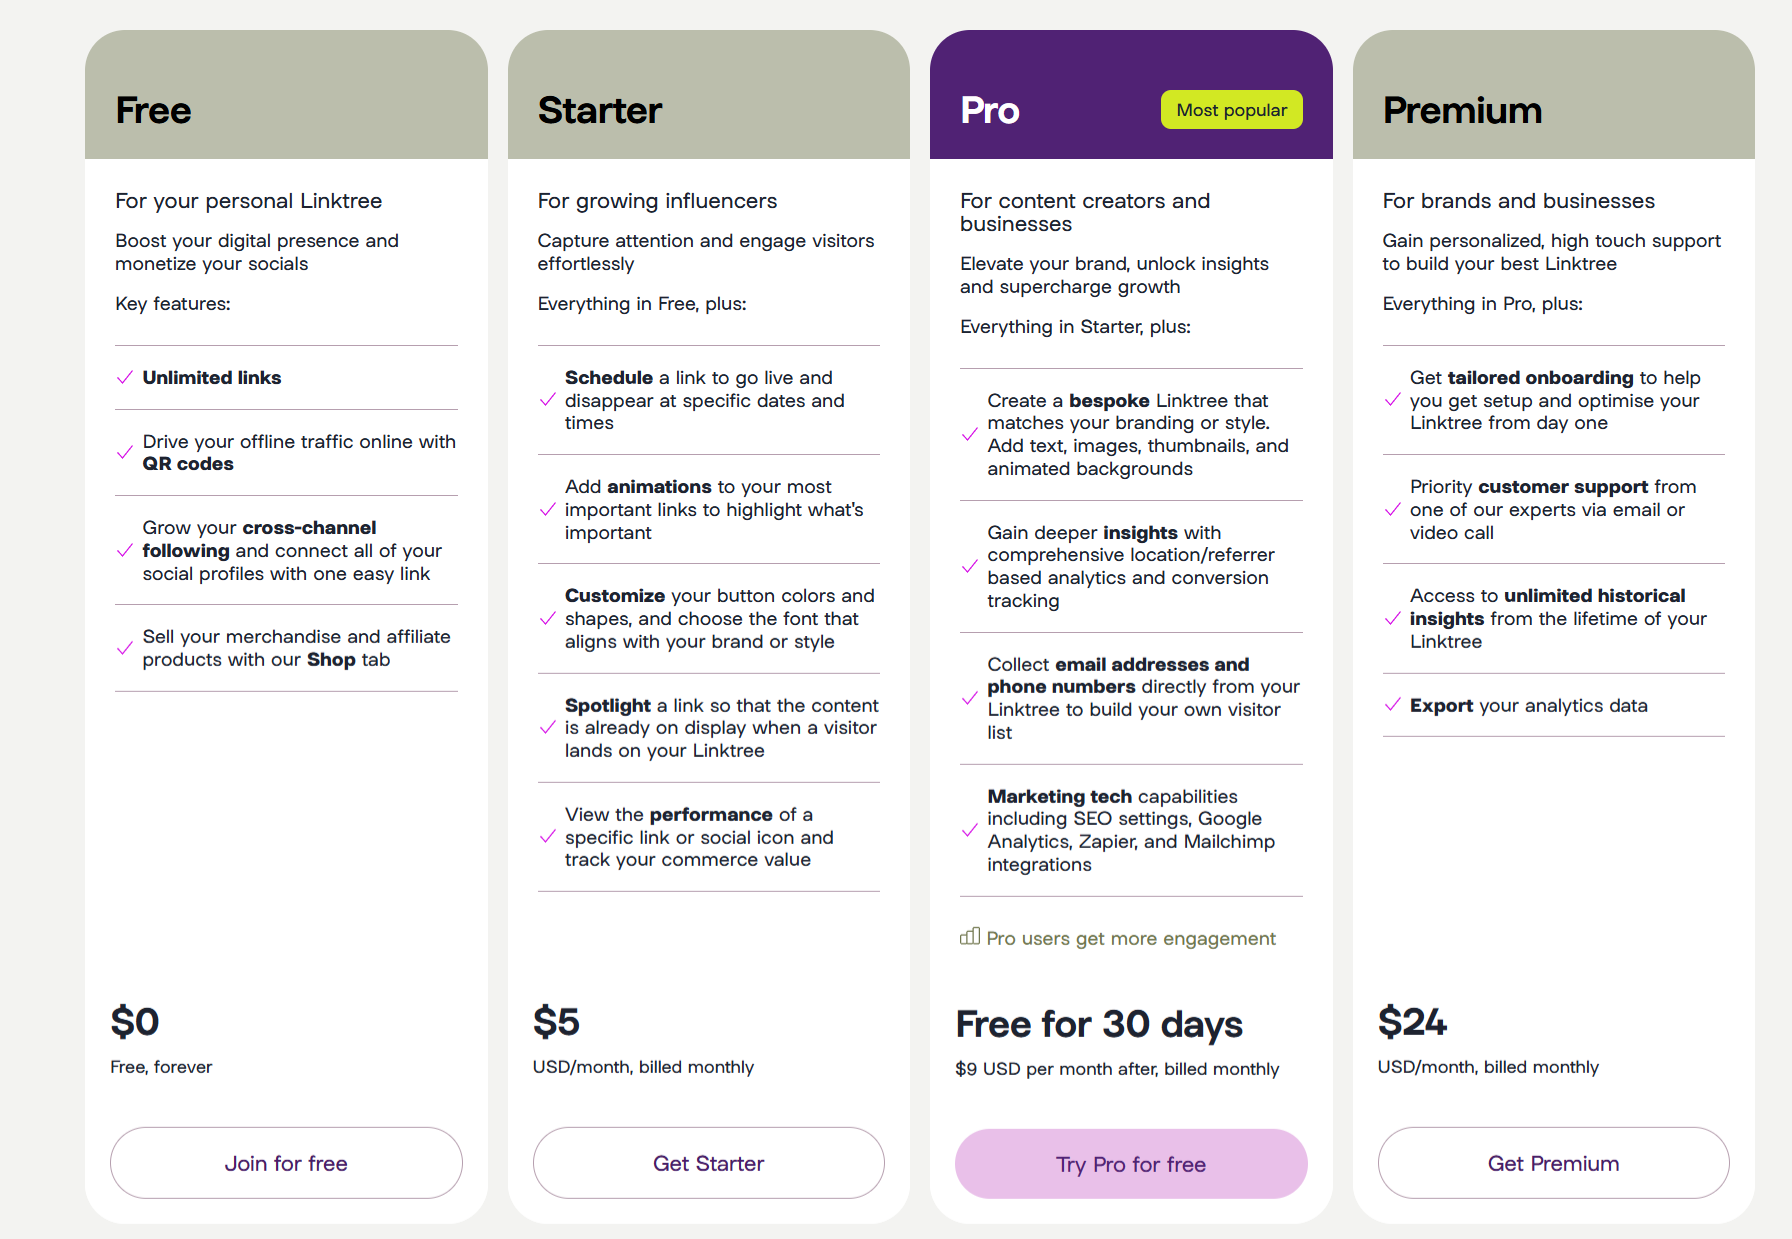The image size is (1792, 1239).
Task: Select the Join for free button
Action: coord(286,1163)
